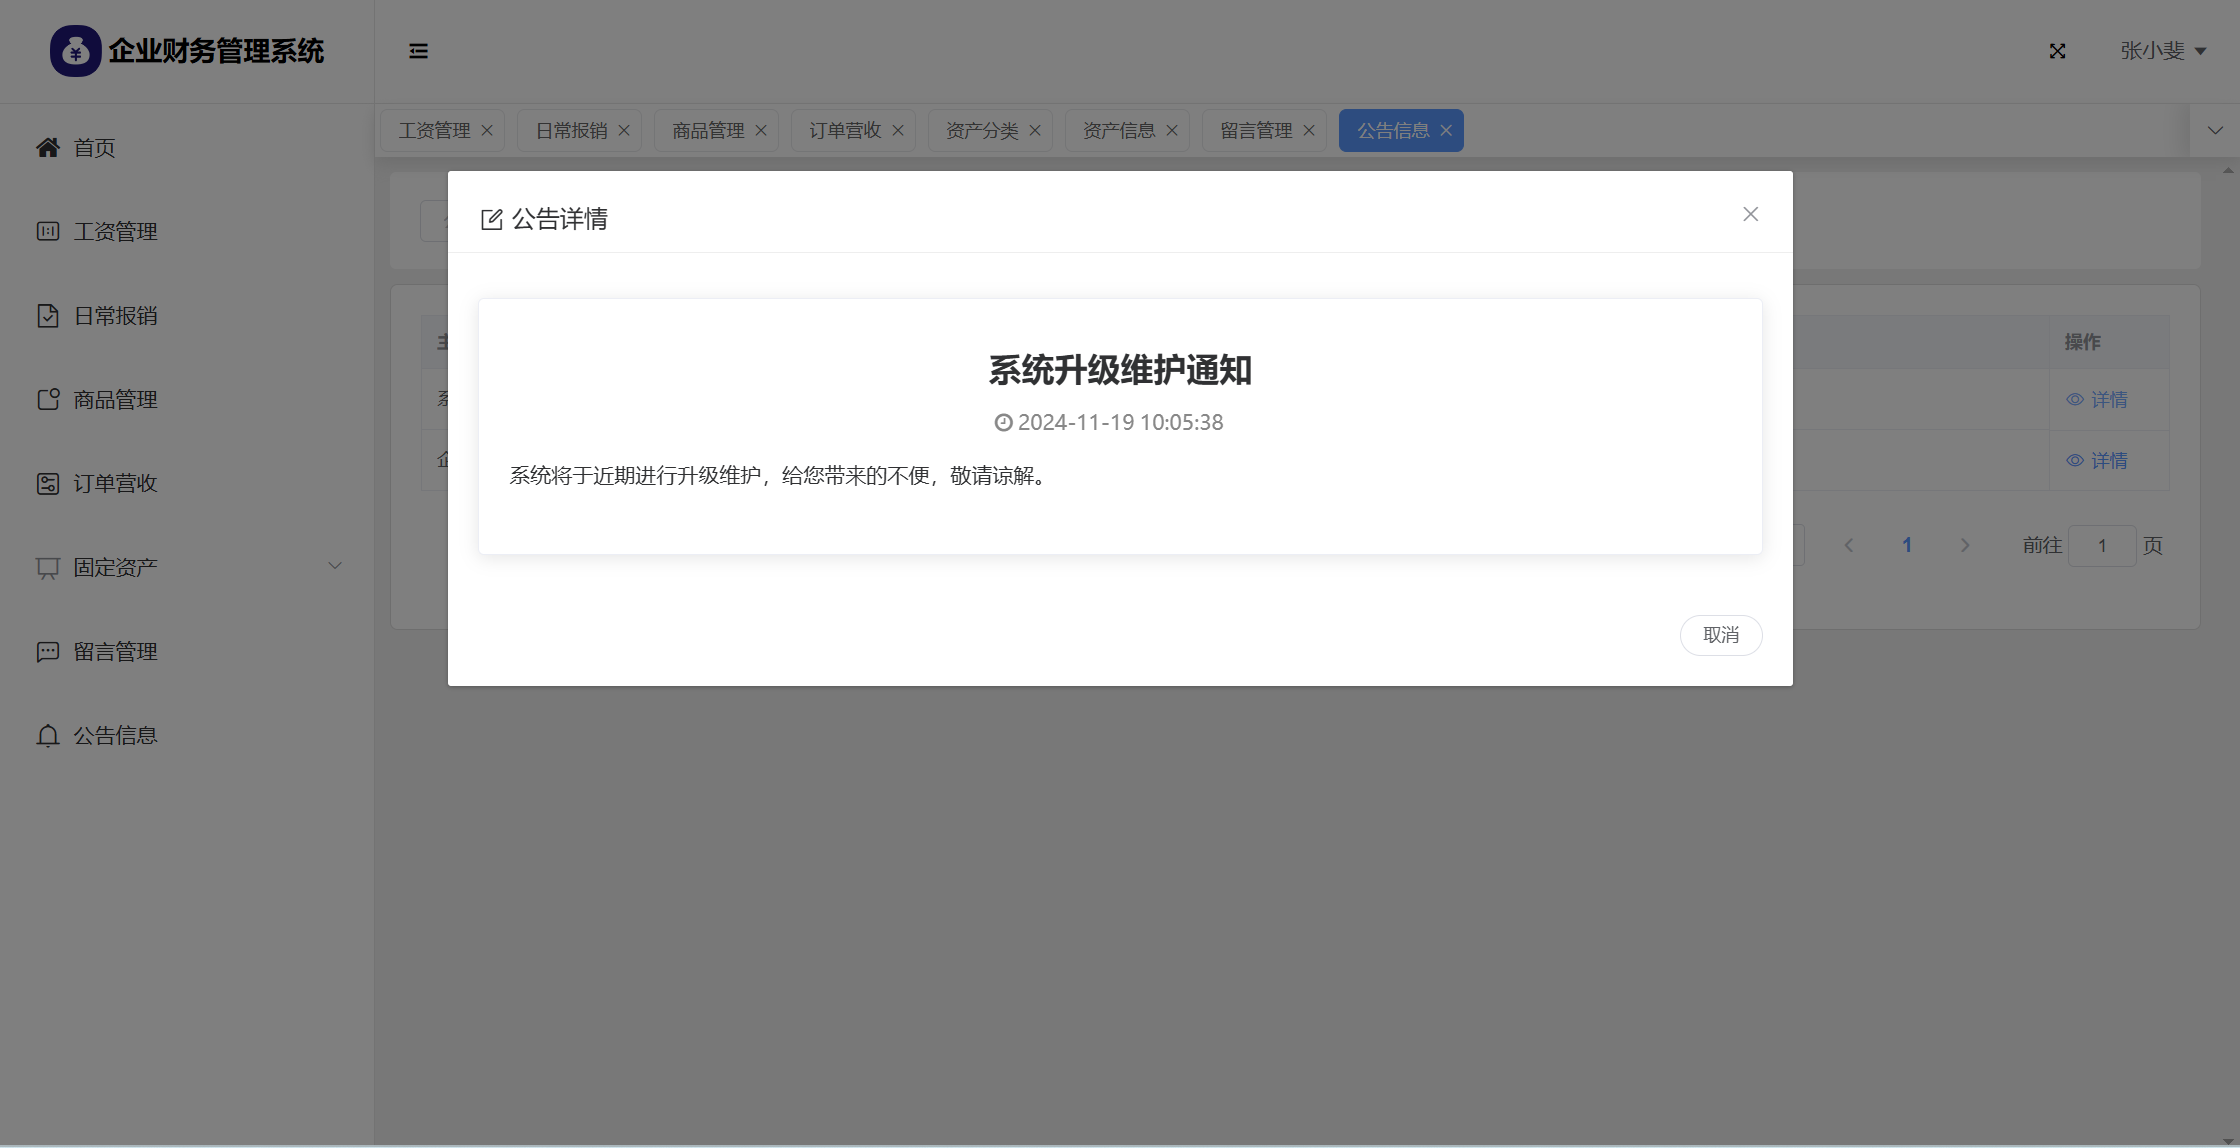2240x1148 pixels.
Task: Open the tab list dropdown chevron
Action: (2215, 130)
